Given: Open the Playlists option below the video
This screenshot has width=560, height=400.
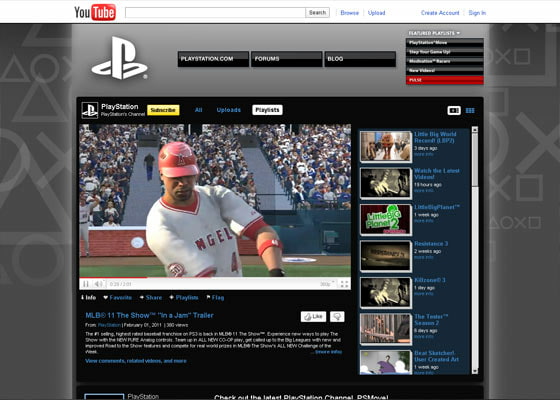Looking at the screenshot, I should click(184, 298).
